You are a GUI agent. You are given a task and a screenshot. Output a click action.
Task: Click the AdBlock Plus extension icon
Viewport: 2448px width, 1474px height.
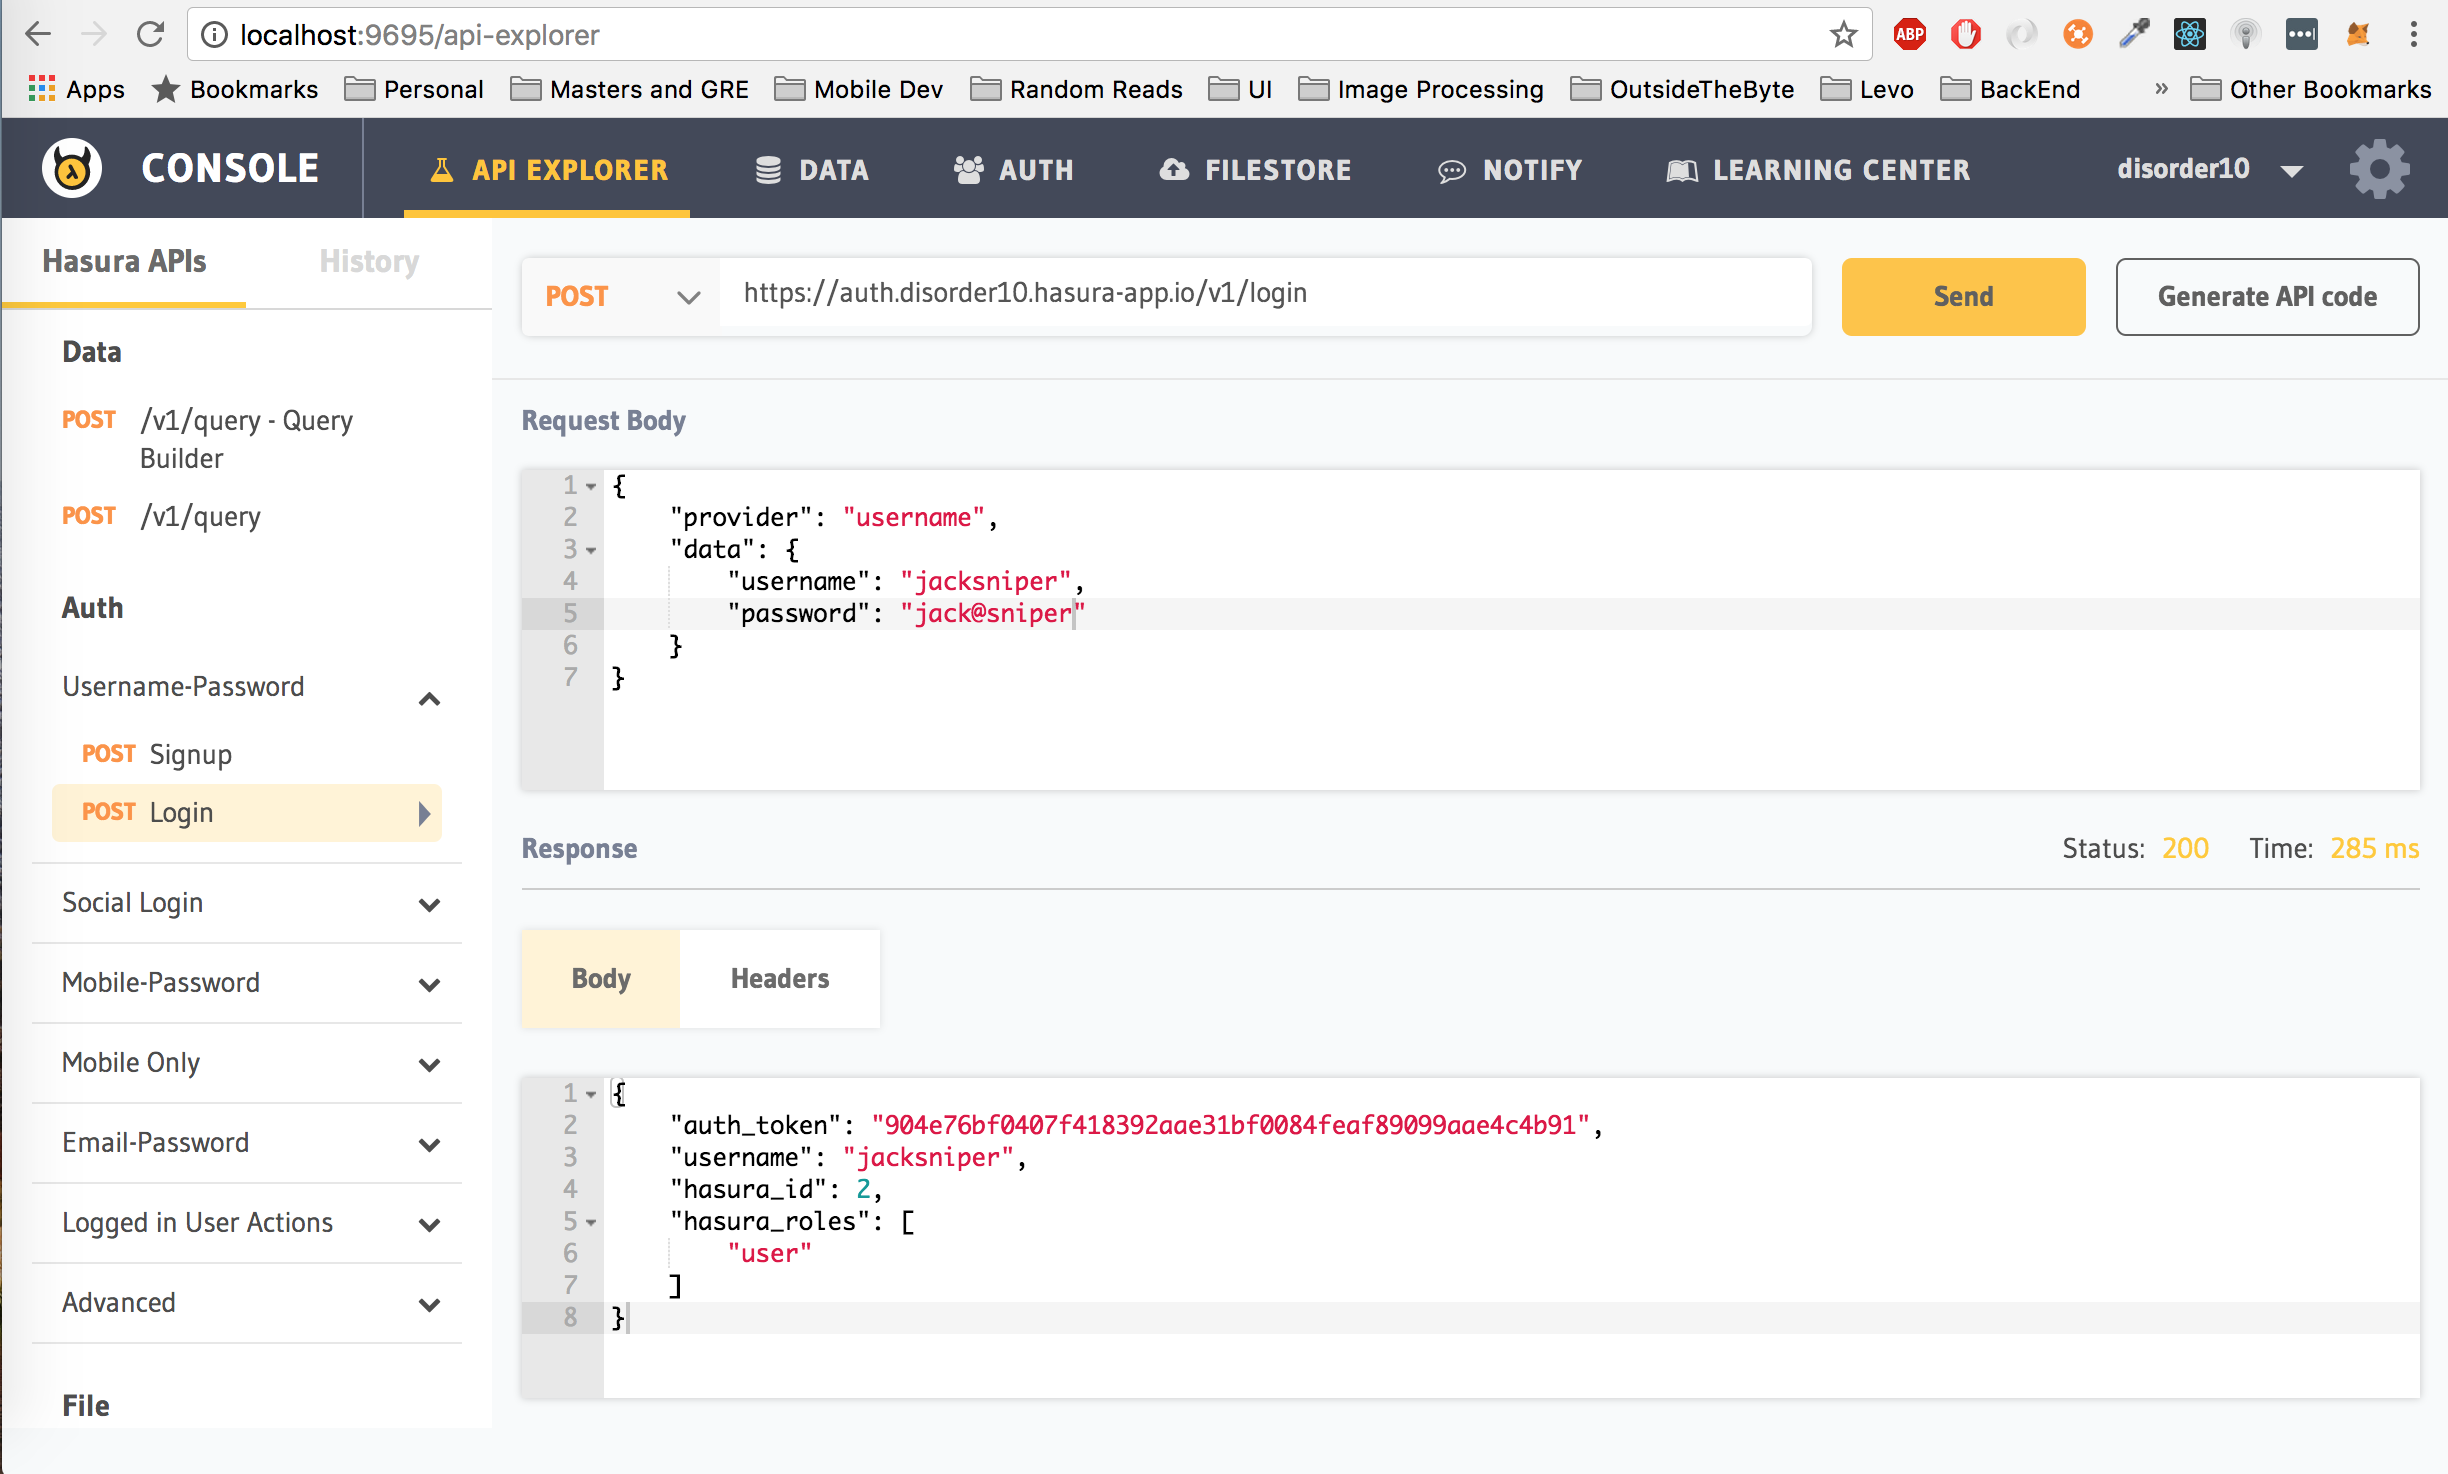point(1909,35)
